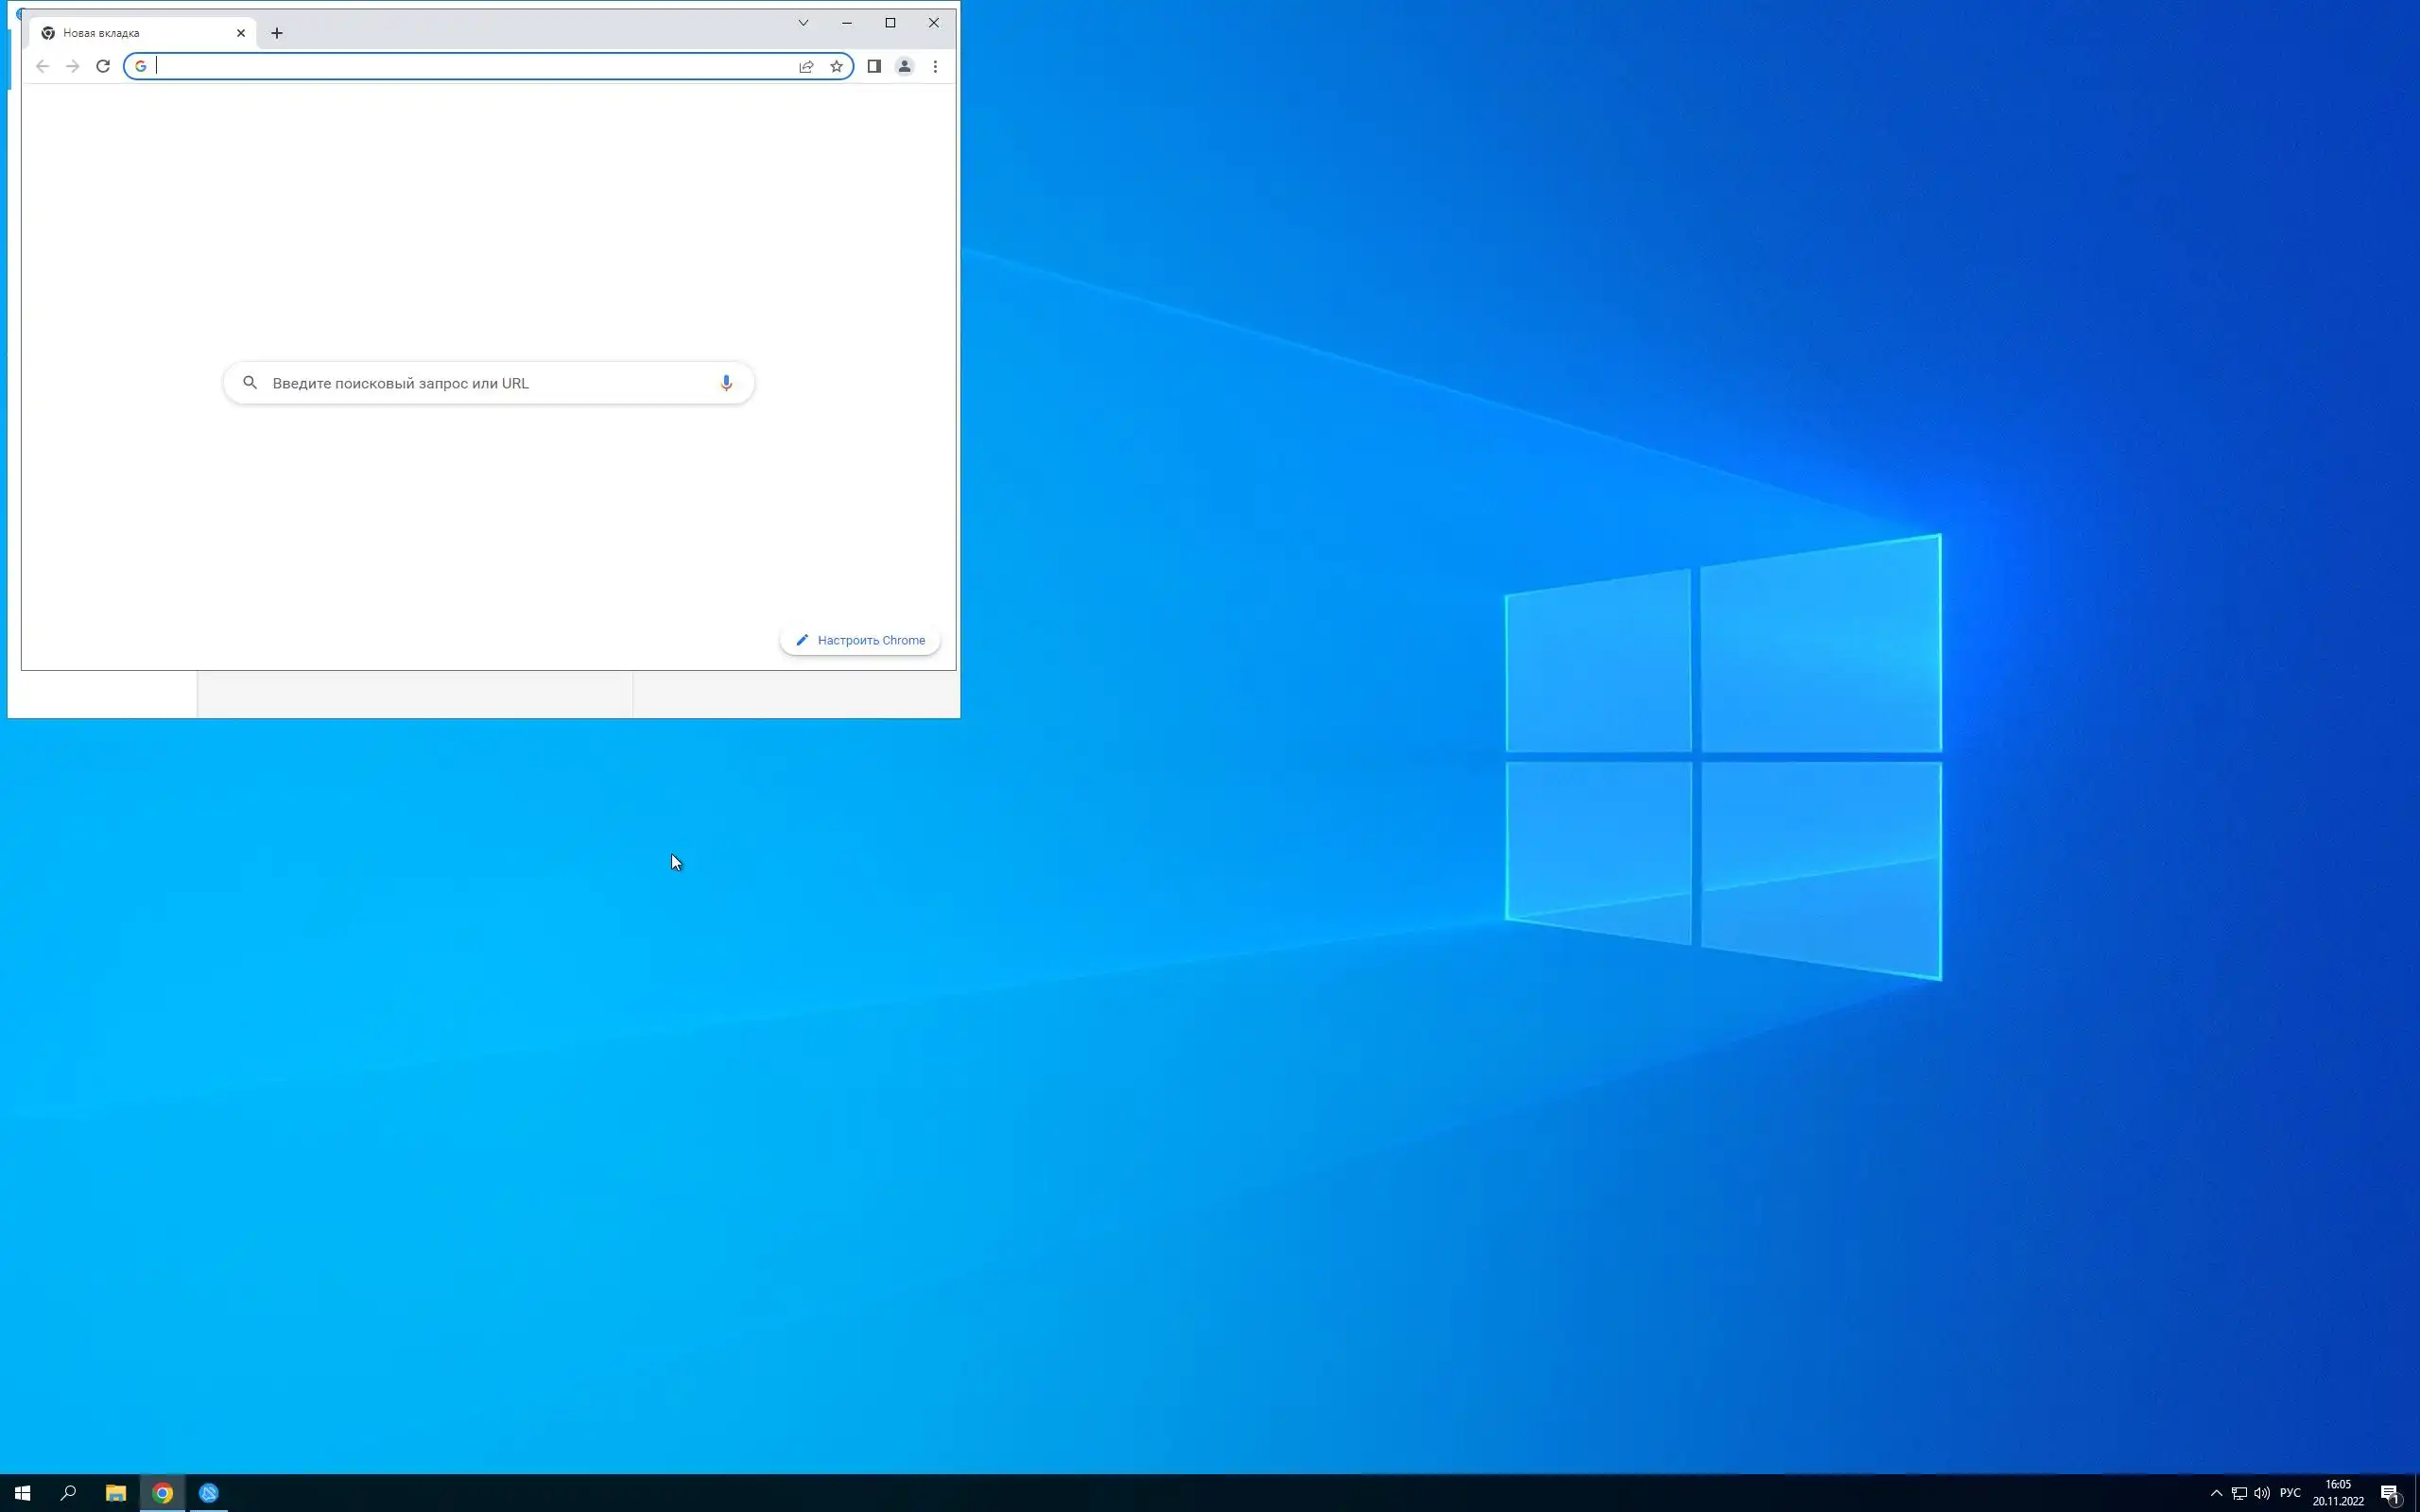Reload the current Chrome page
Image resolution: width=2420 pixels, height=1512 pixels.
(x=103, y=66)
